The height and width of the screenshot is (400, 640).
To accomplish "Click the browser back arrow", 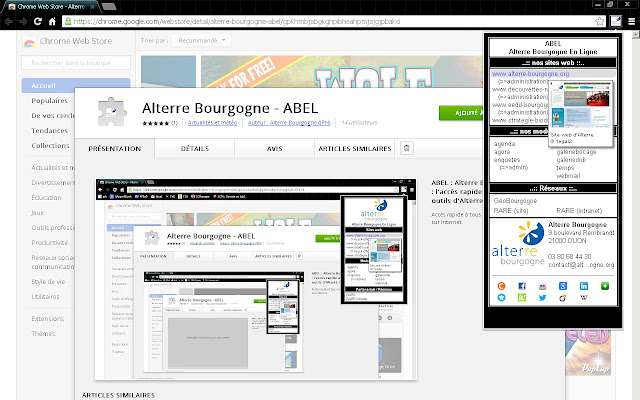I will click(x=9, y=21).
